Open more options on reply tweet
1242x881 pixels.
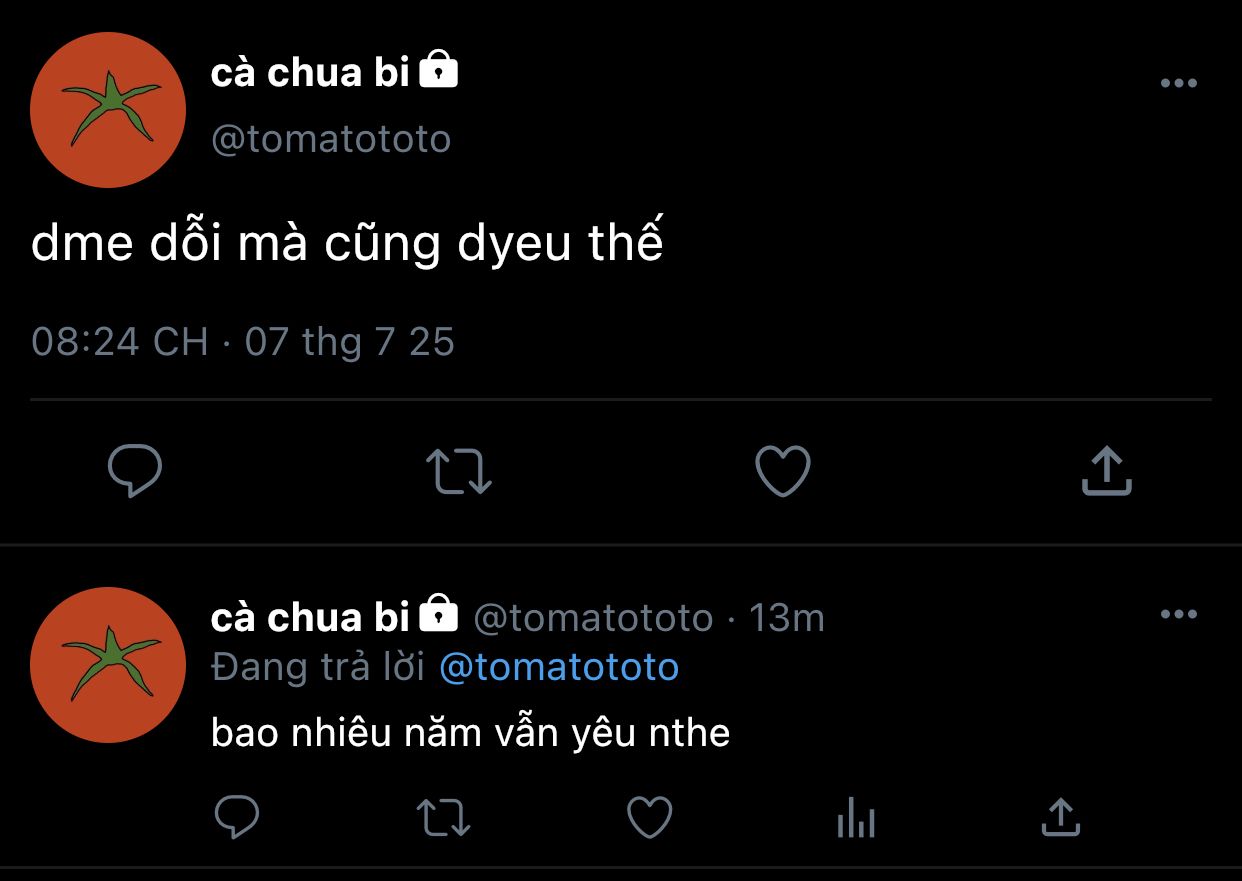(x=1178, y=614)
